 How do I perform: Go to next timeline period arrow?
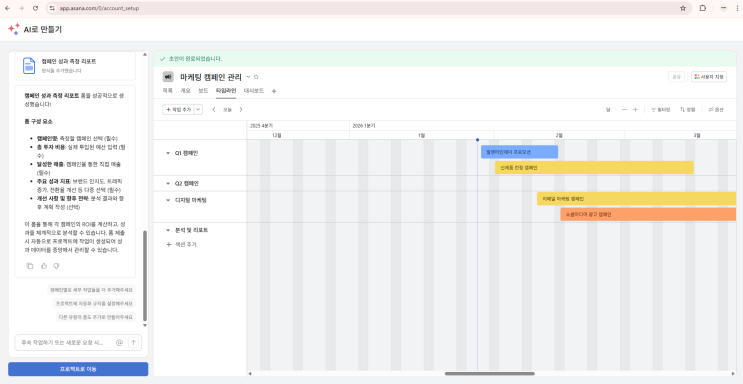(241, 110)
